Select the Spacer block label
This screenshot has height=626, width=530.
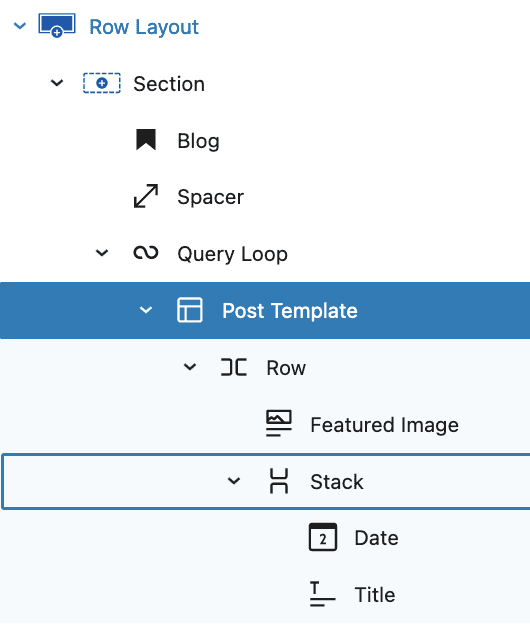(x=210, y=197)
